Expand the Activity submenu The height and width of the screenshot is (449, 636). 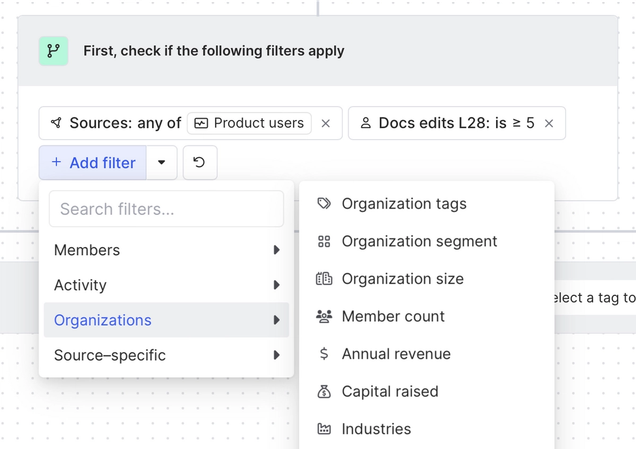click(276, 285)
